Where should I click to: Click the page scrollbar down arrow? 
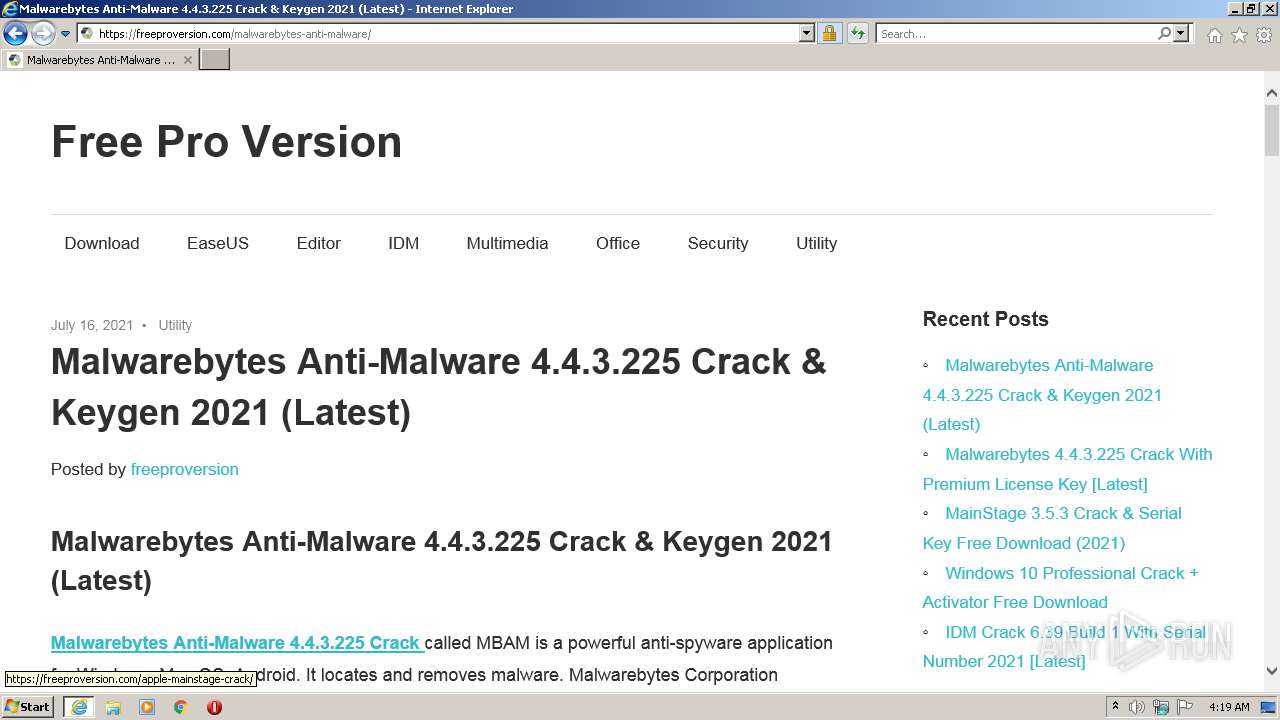1271,672
